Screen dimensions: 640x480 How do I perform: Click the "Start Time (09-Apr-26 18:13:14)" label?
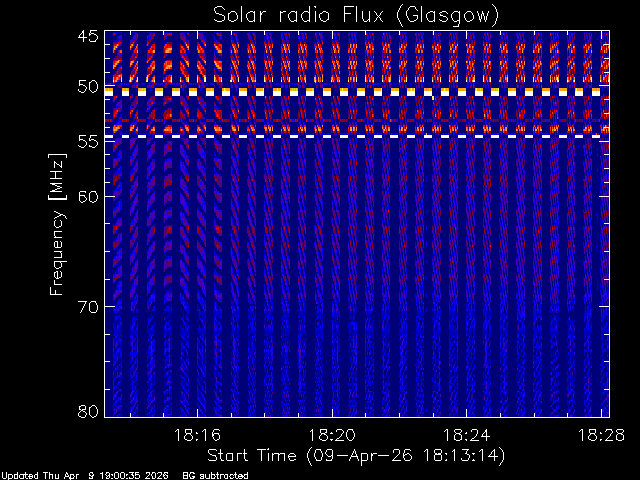355,455
